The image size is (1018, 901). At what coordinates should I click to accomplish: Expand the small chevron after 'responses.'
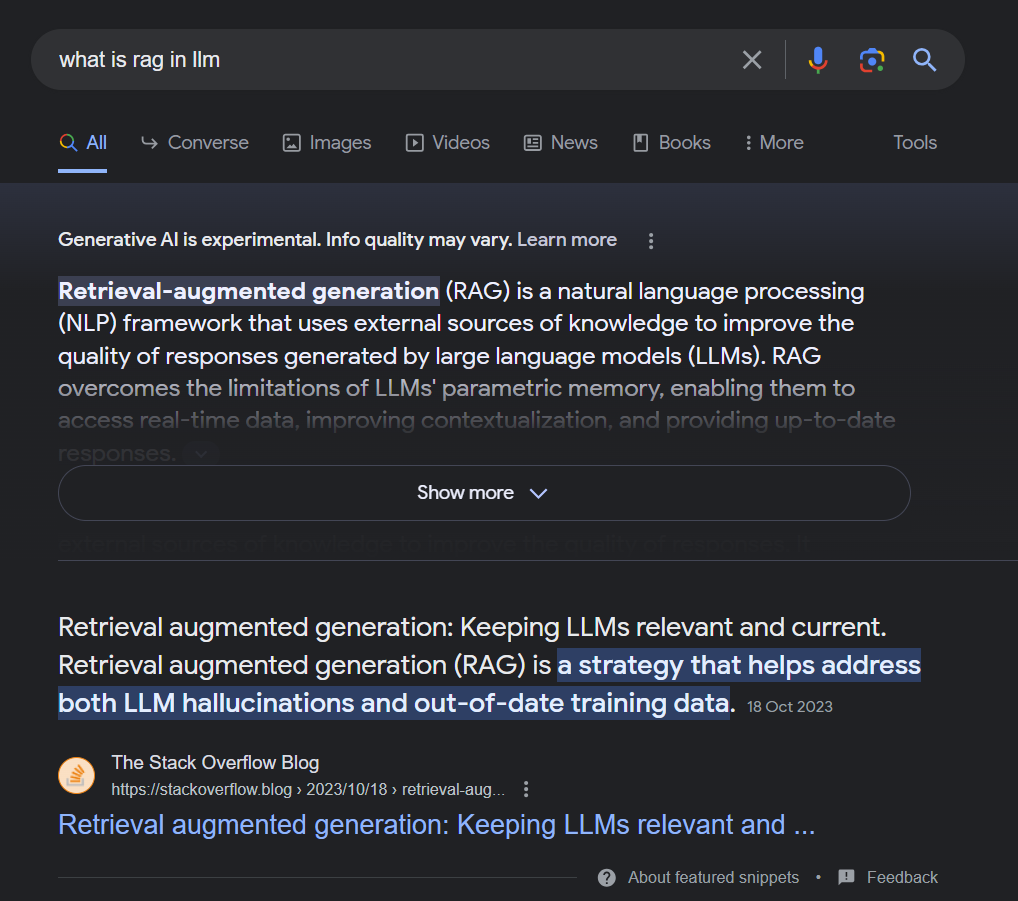click(202, 454)
